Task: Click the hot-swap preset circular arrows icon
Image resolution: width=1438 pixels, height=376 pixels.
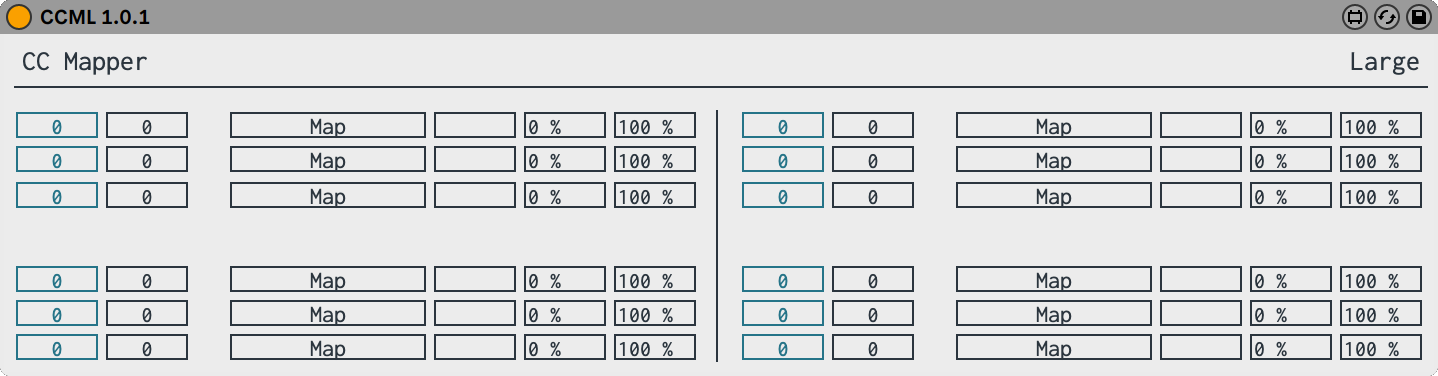Action: pos(1386,17)
